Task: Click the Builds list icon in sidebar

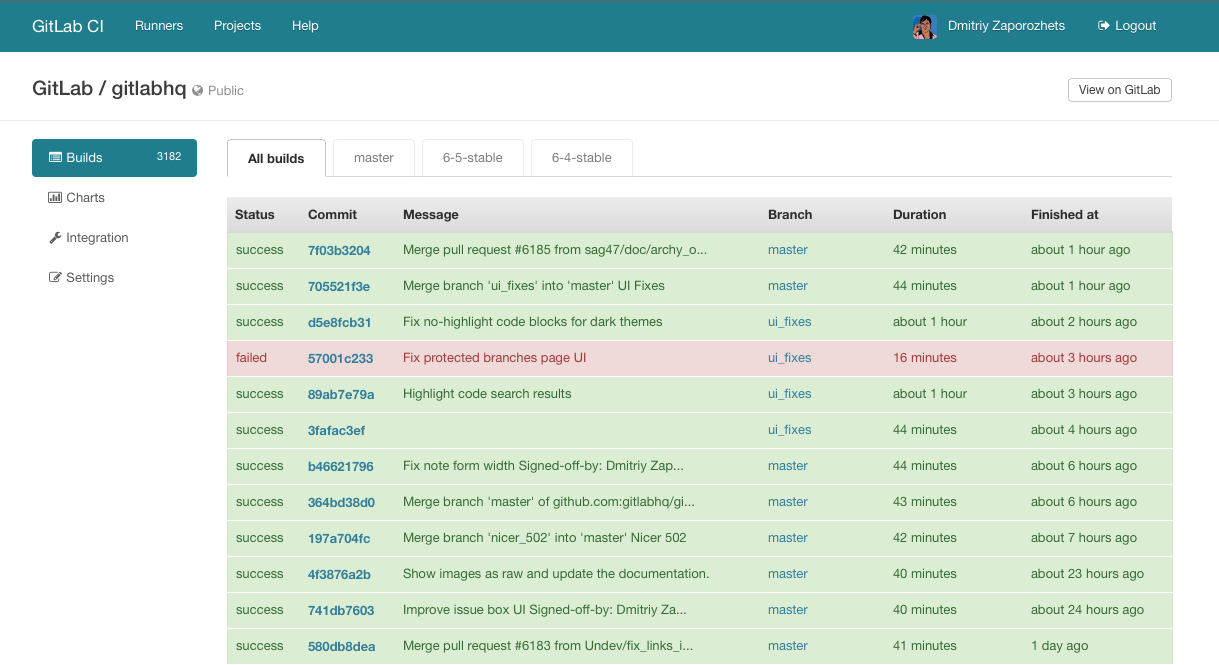Action: pos(56,158)
